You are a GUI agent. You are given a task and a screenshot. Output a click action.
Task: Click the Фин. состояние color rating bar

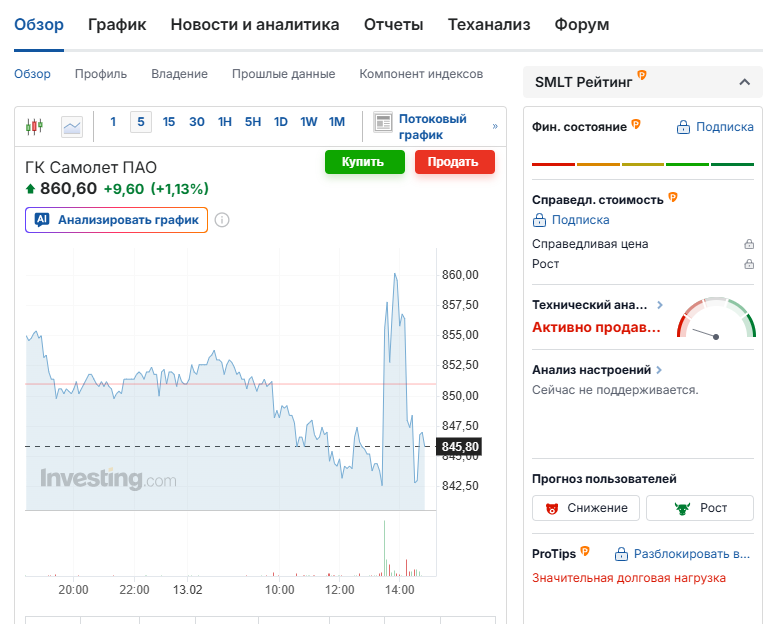643,163
